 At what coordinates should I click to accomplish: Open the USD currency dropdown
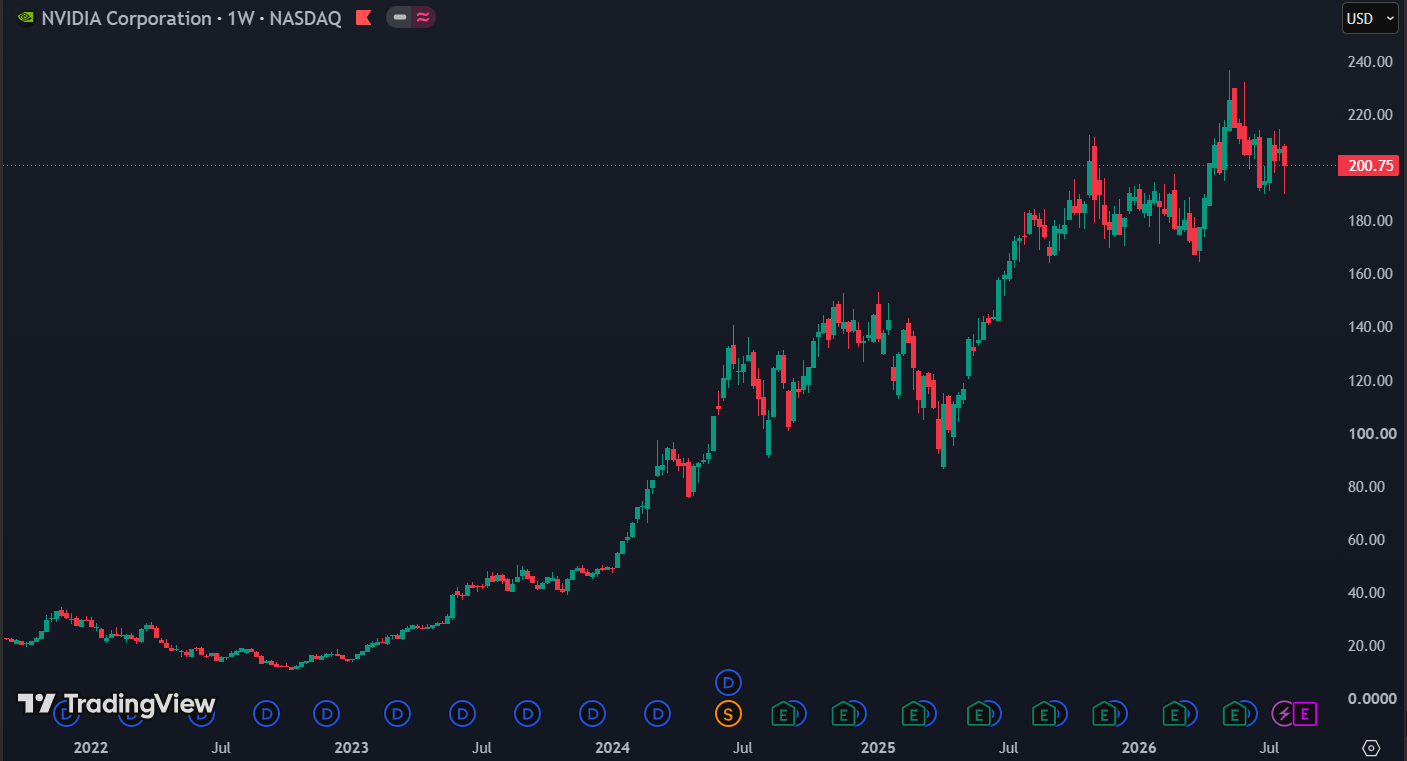(1370, 18)
